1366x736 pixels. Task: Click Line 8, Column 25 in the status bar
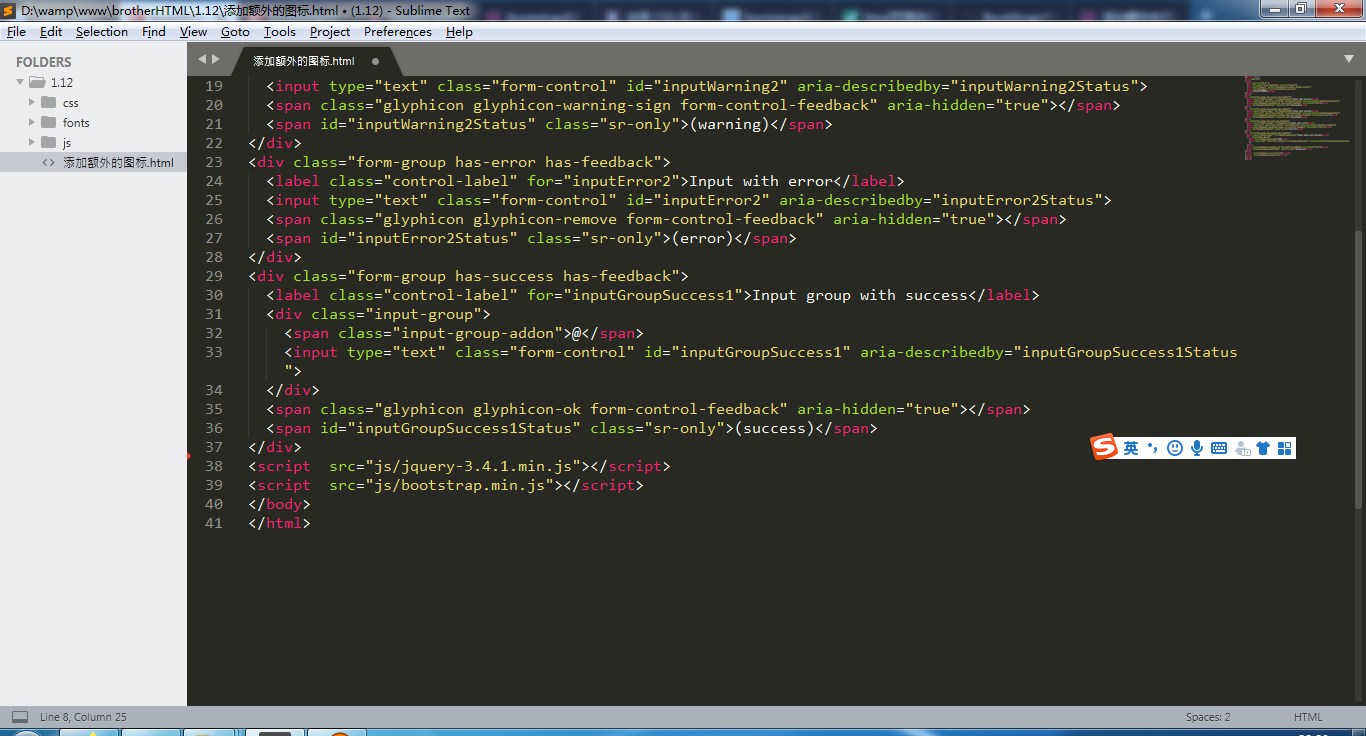[83, 717]
